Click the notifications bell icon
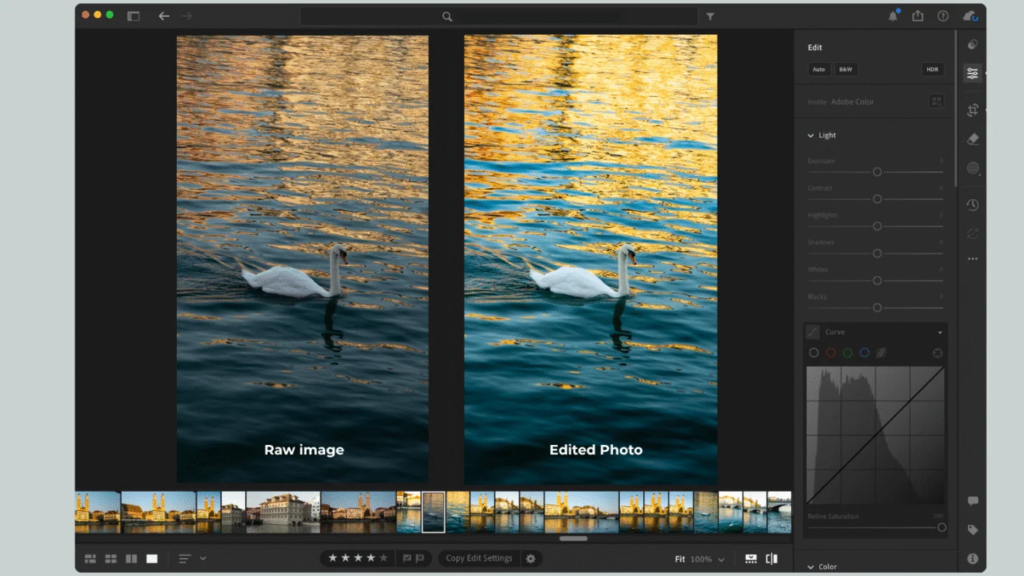Image resolution: width=1024 pixels, height=576 pixels. pos(893,16)
